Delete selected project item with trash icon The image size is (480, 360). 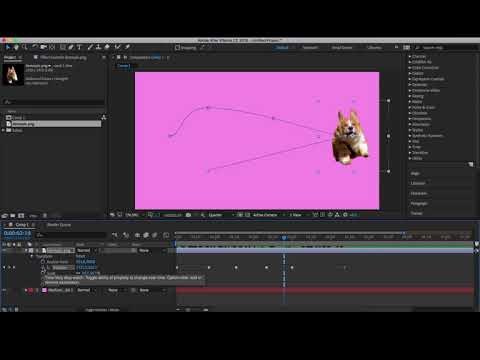[x=45, y=216]
